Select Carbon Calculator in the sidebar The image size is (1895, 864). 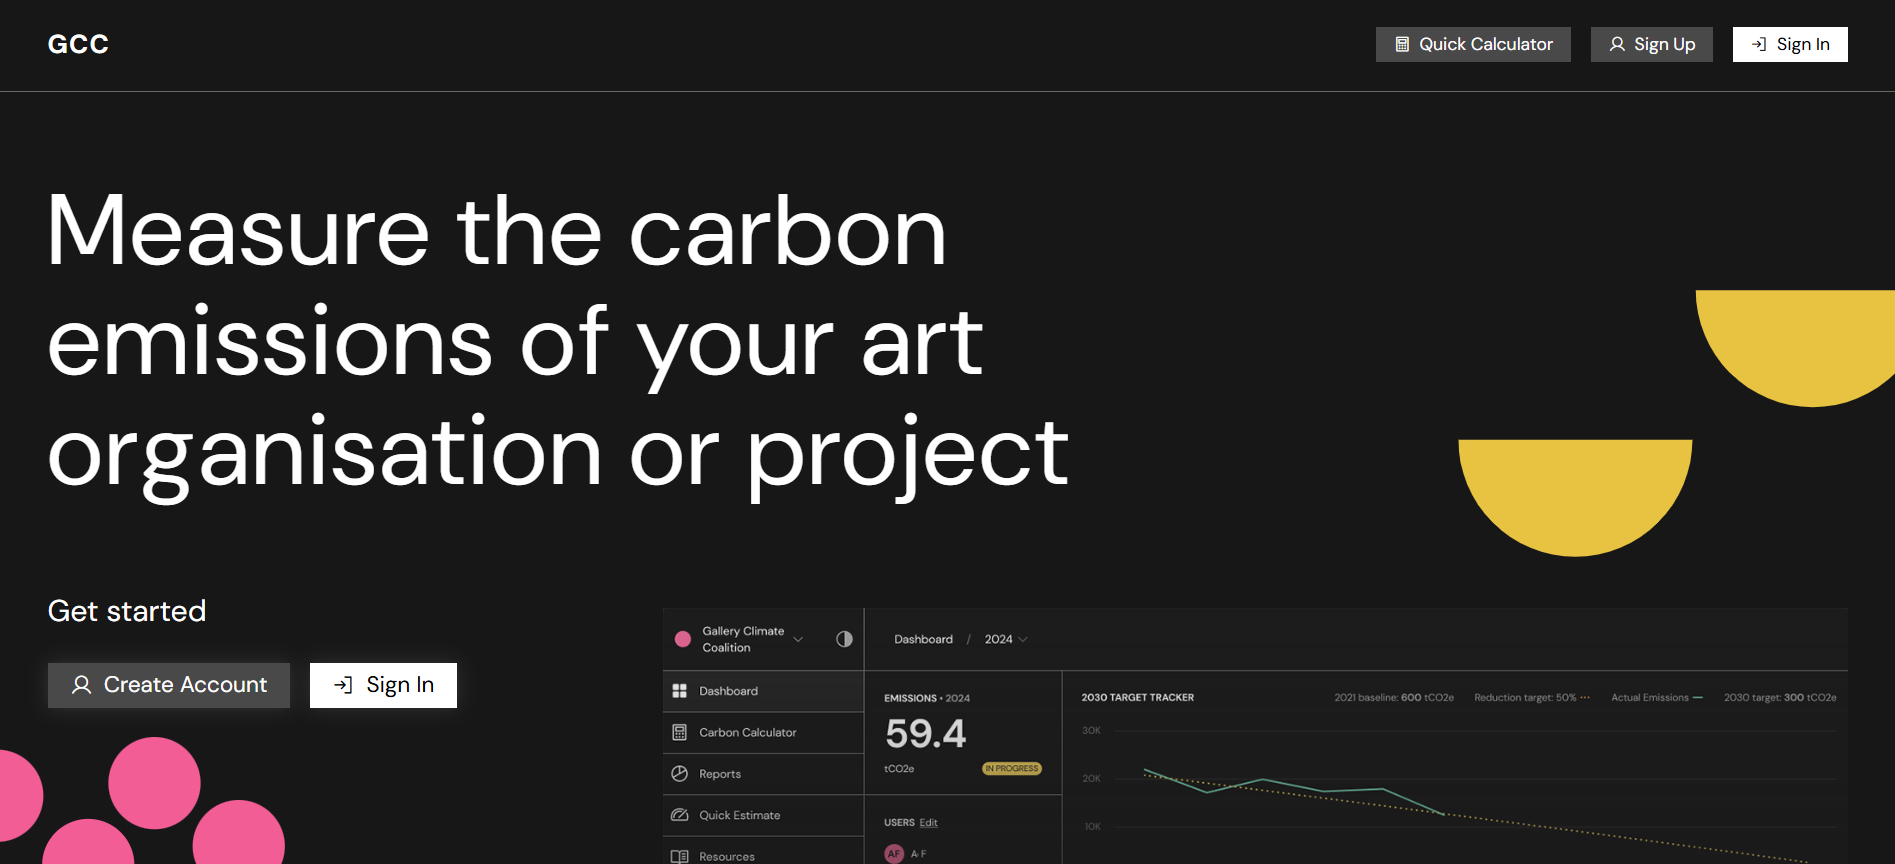point(763,733)
